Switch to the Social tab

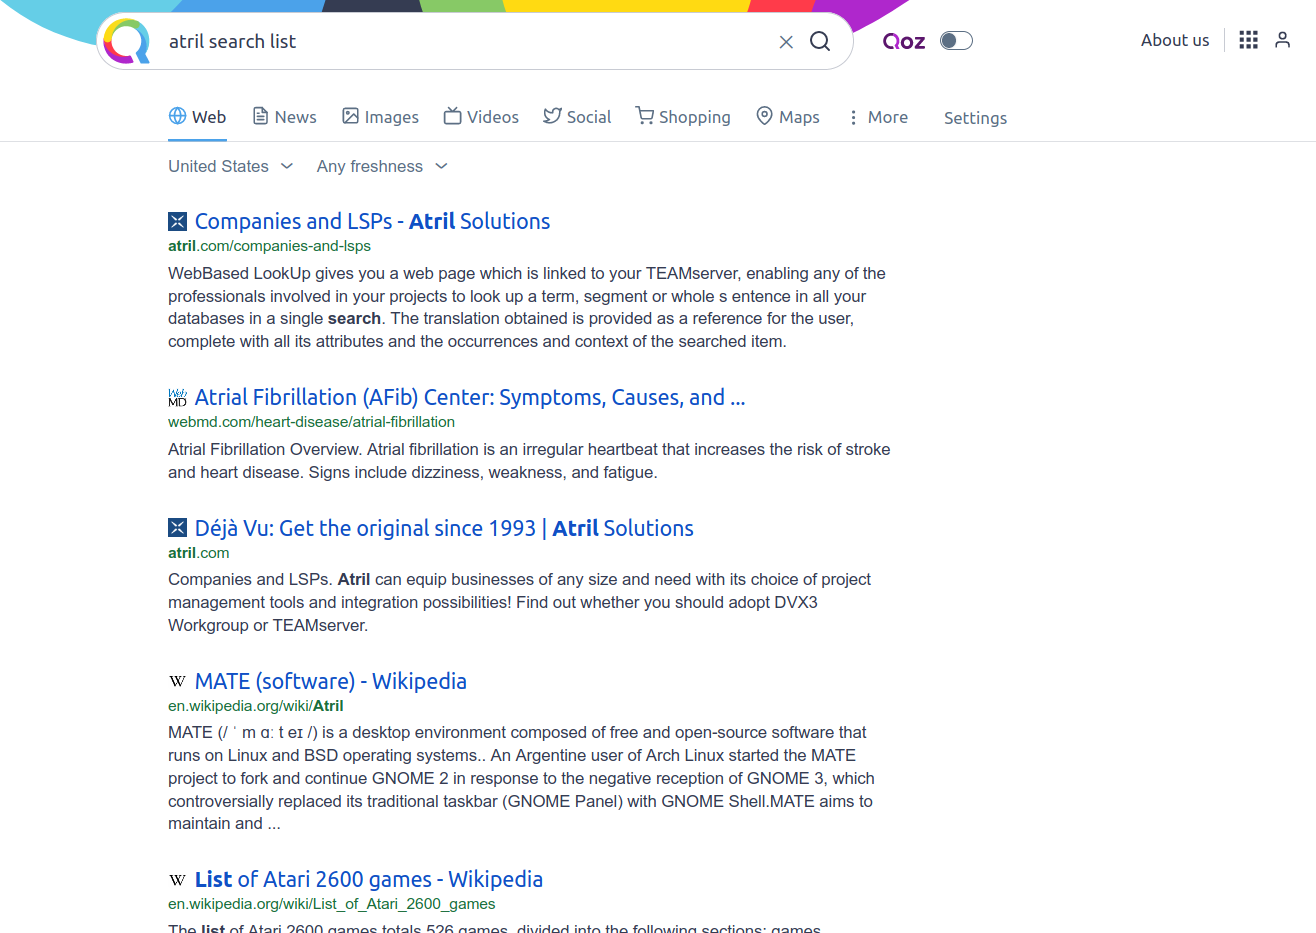(x=577, y=117)
